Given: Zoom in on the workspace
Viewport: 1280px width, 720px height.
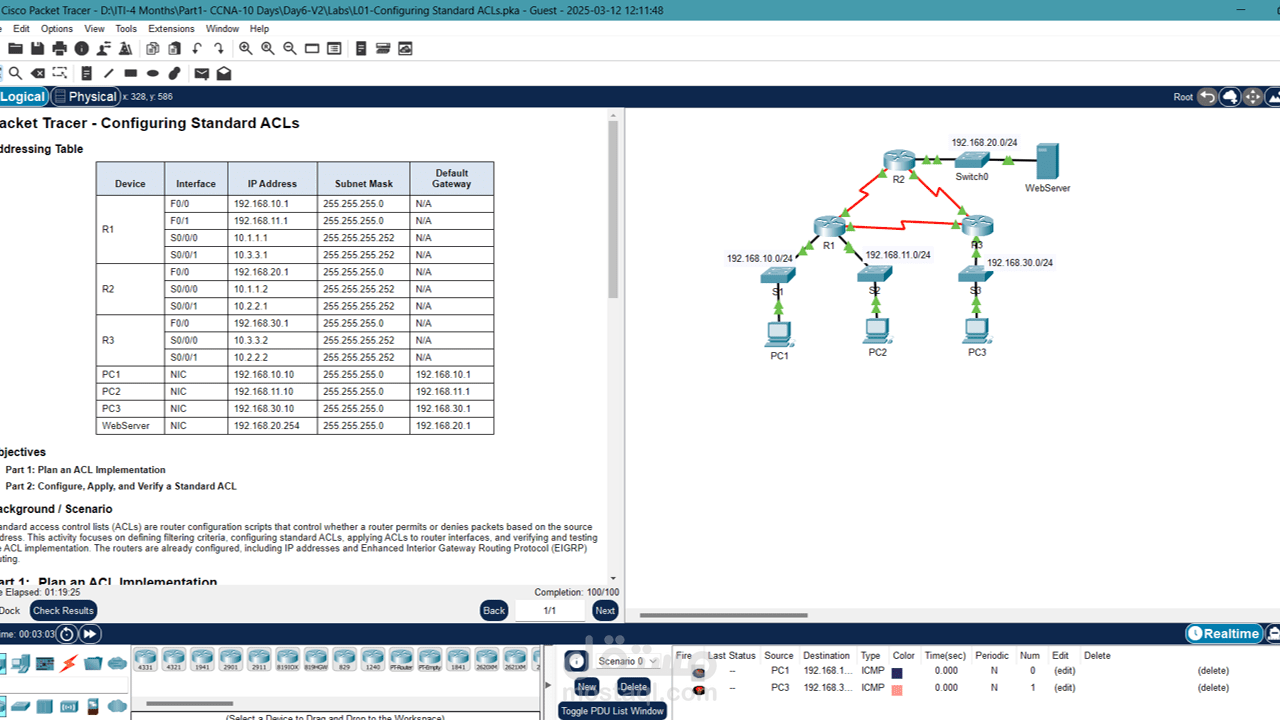Looking at the screenshot, I should pyautogui.click(x=246, y=48).
